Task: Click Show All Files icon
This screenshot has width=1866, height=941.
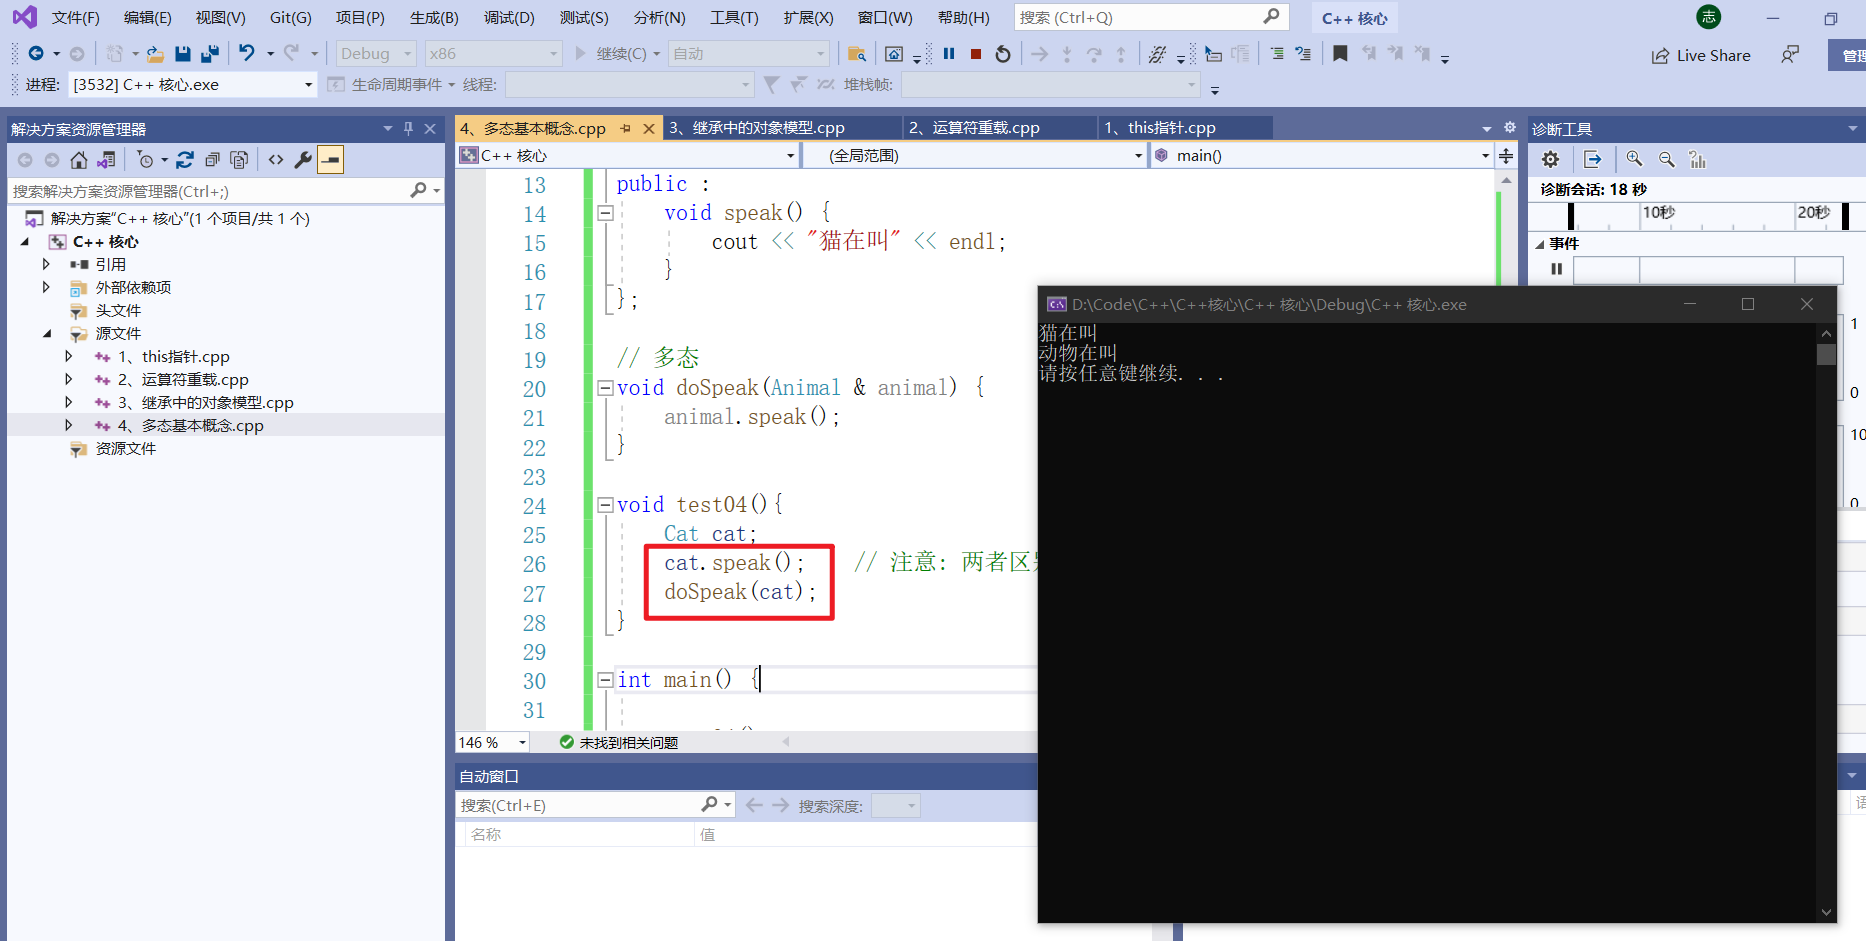Action: pos(239,160)
